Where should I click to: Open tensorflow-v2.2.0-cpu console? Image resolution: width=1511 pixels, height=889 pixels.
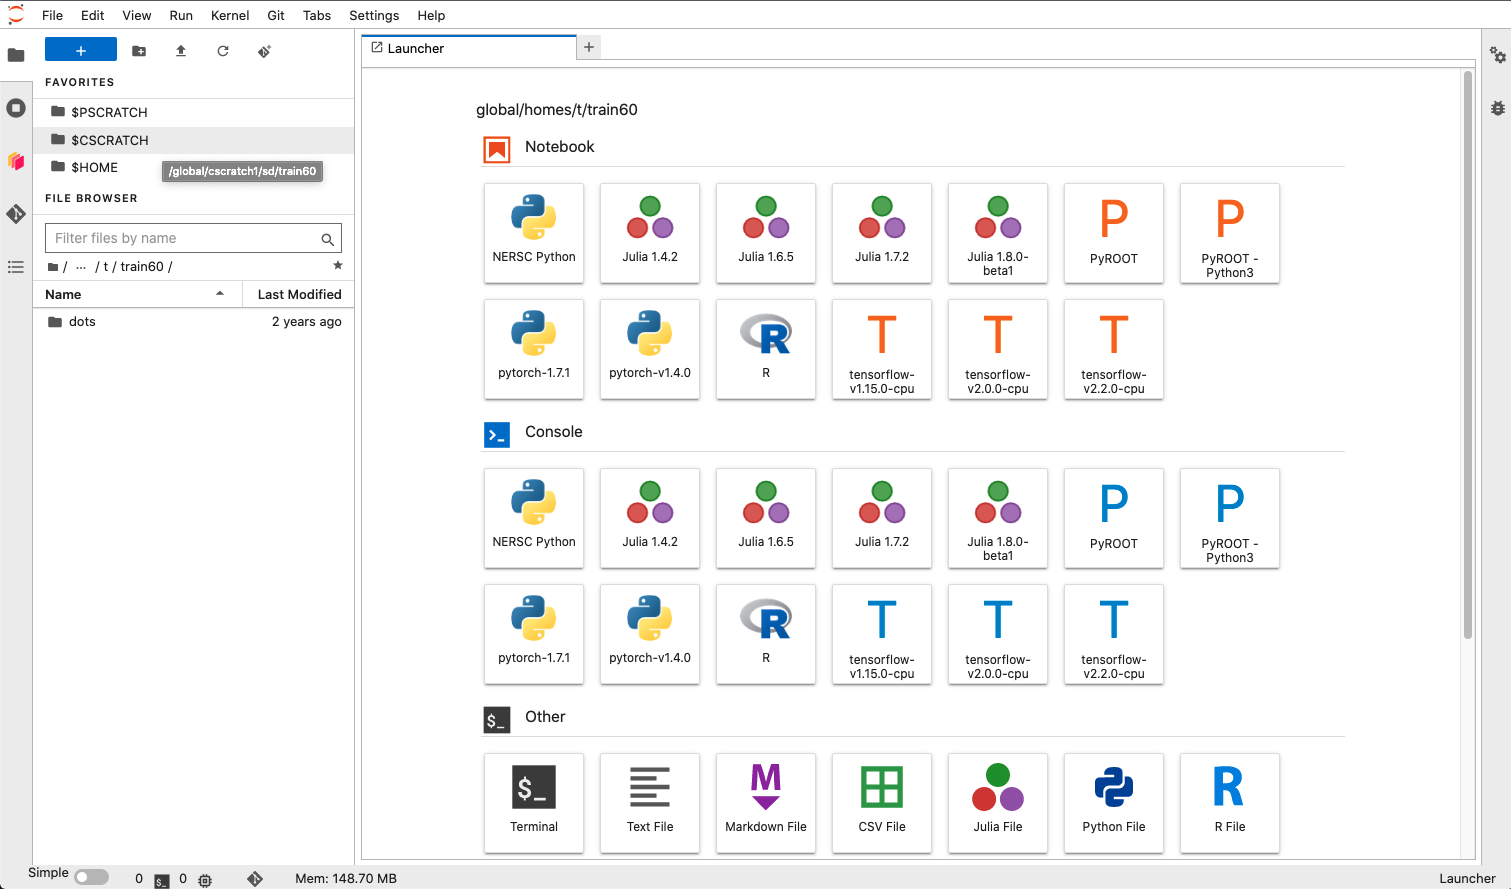[1114, 634]
